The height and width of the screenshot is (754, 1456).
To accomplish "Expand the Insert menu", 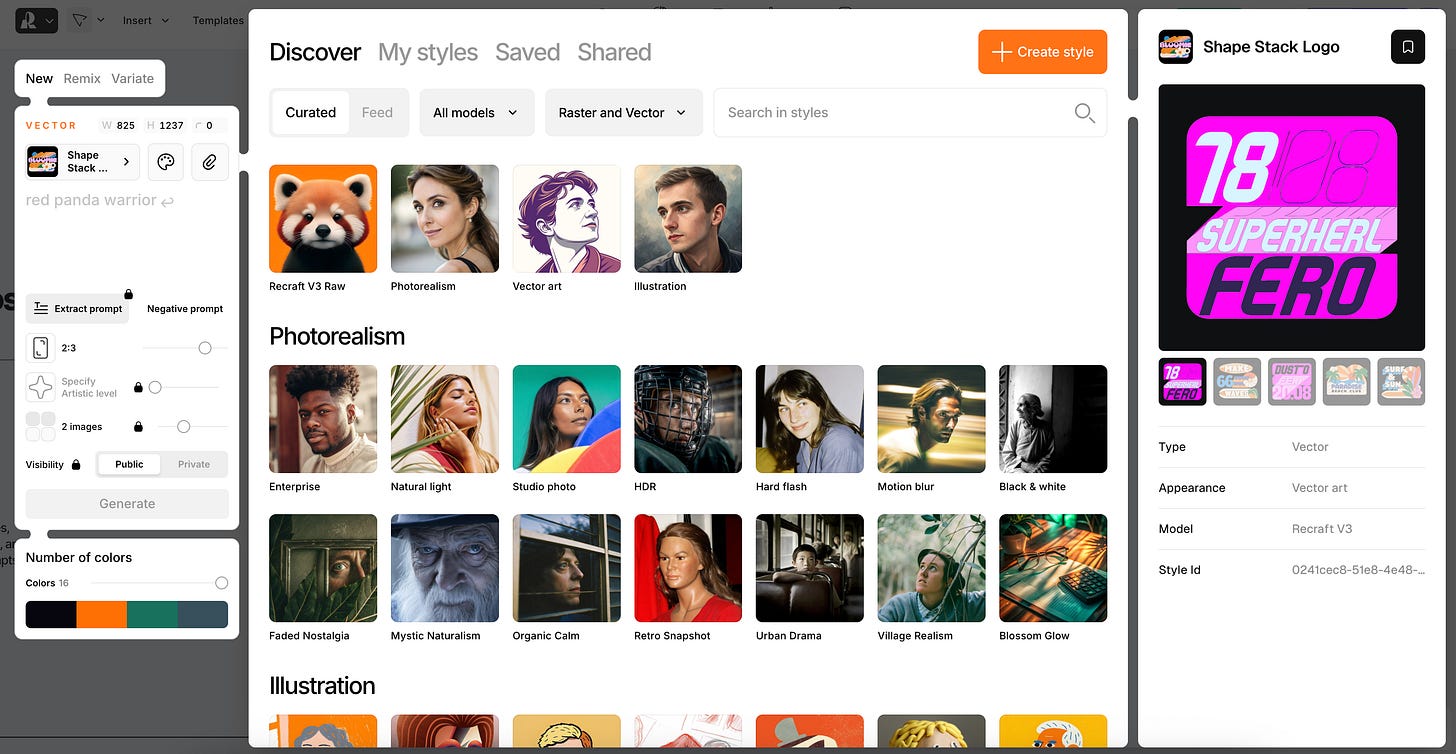I will click(x=146, y=20).
